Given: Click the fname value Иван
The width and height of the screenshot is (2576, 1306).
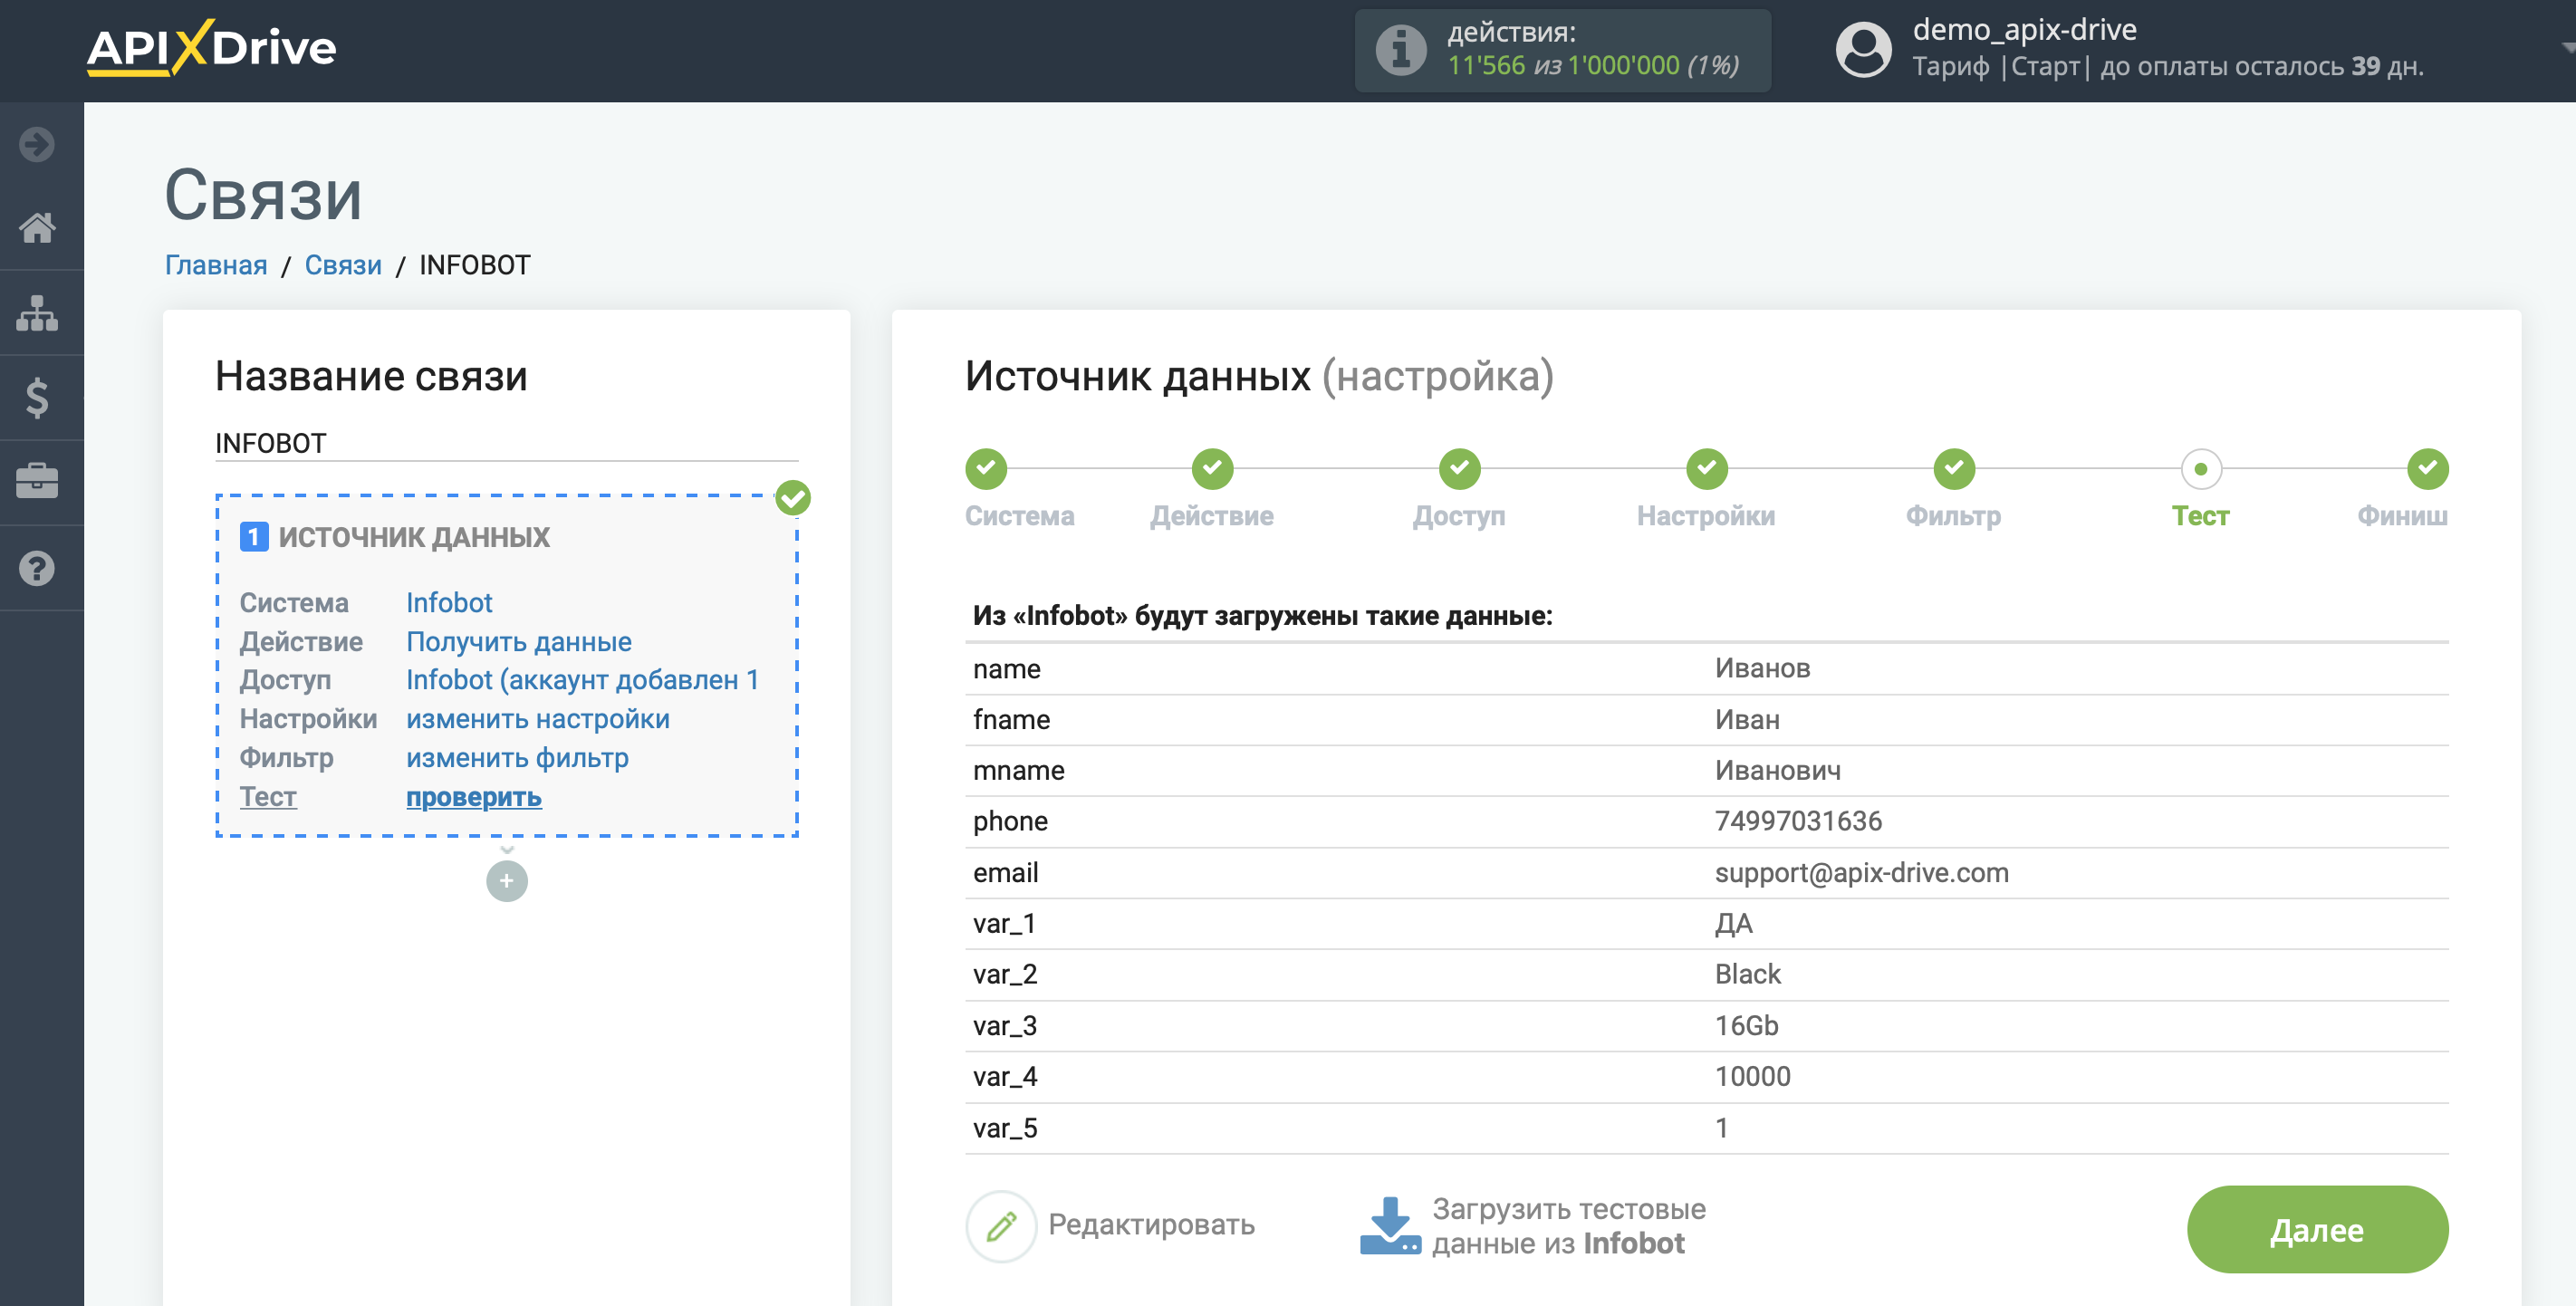Looking at the screenshot, I should [x=1747, y=719].
